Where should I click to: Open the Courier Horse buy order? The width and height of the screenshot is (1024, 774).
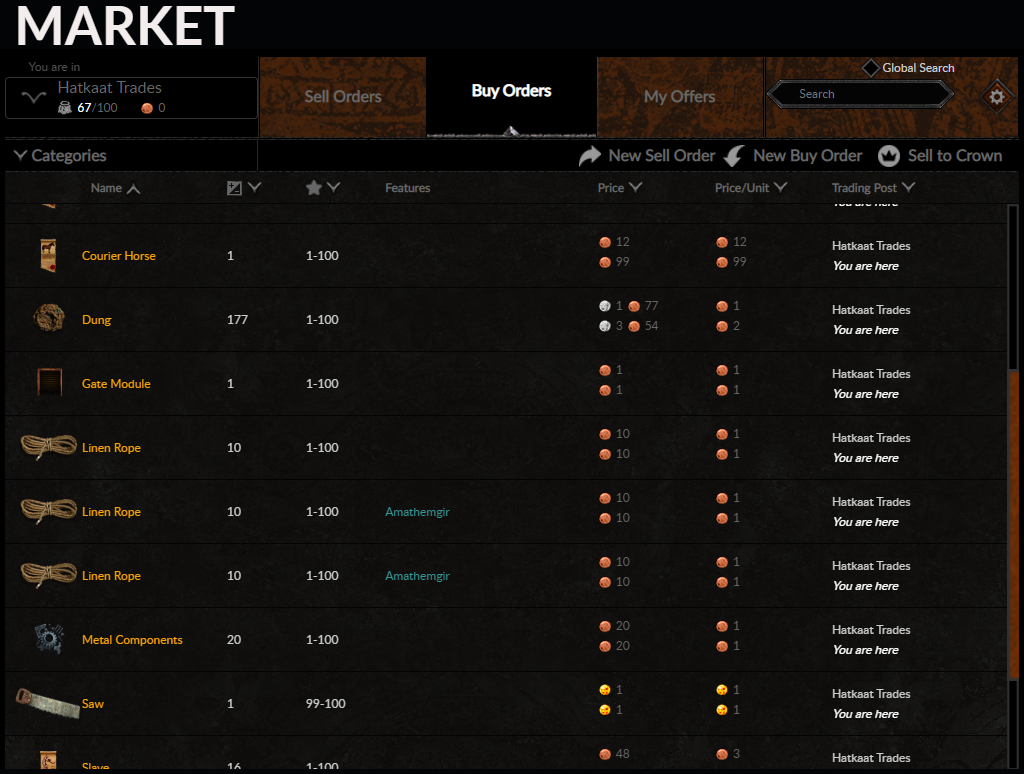506,255
